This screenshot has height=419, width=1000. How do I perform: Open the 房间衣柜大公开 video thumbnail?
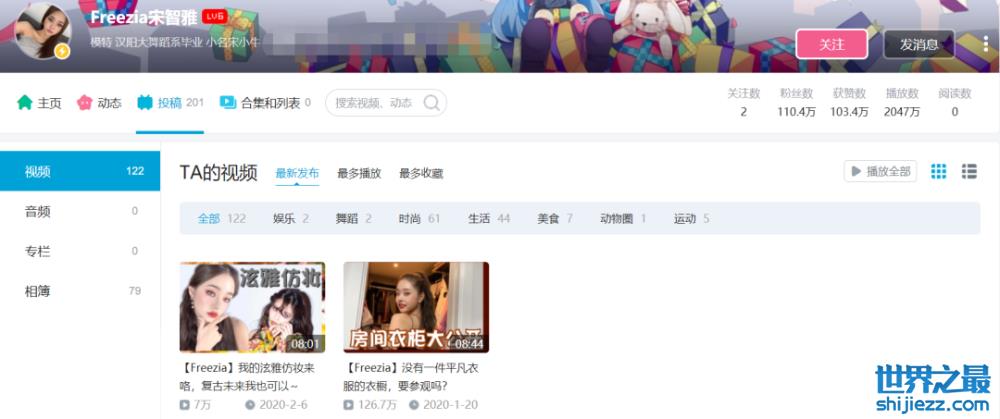click(416, 307)
